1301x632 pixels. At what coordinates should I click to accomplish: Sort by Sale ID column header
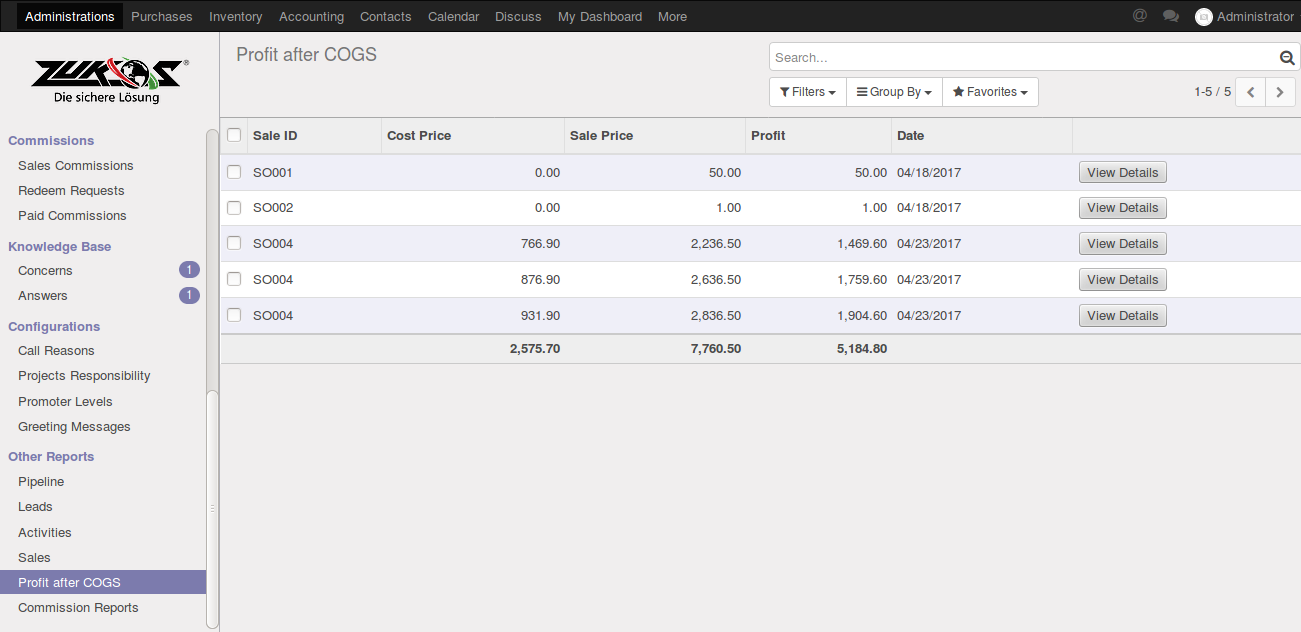coord(314,135)
